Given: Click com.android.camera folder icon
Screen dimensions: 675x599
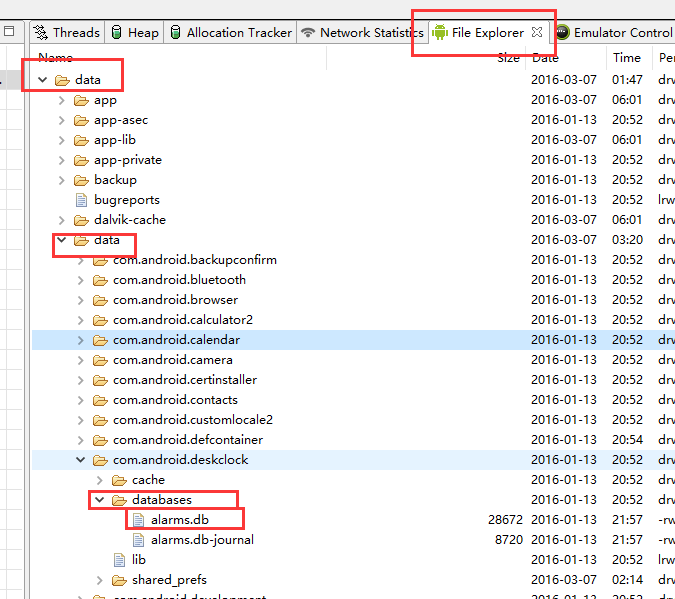Looking at the screenshot, I should click(100, 360).
